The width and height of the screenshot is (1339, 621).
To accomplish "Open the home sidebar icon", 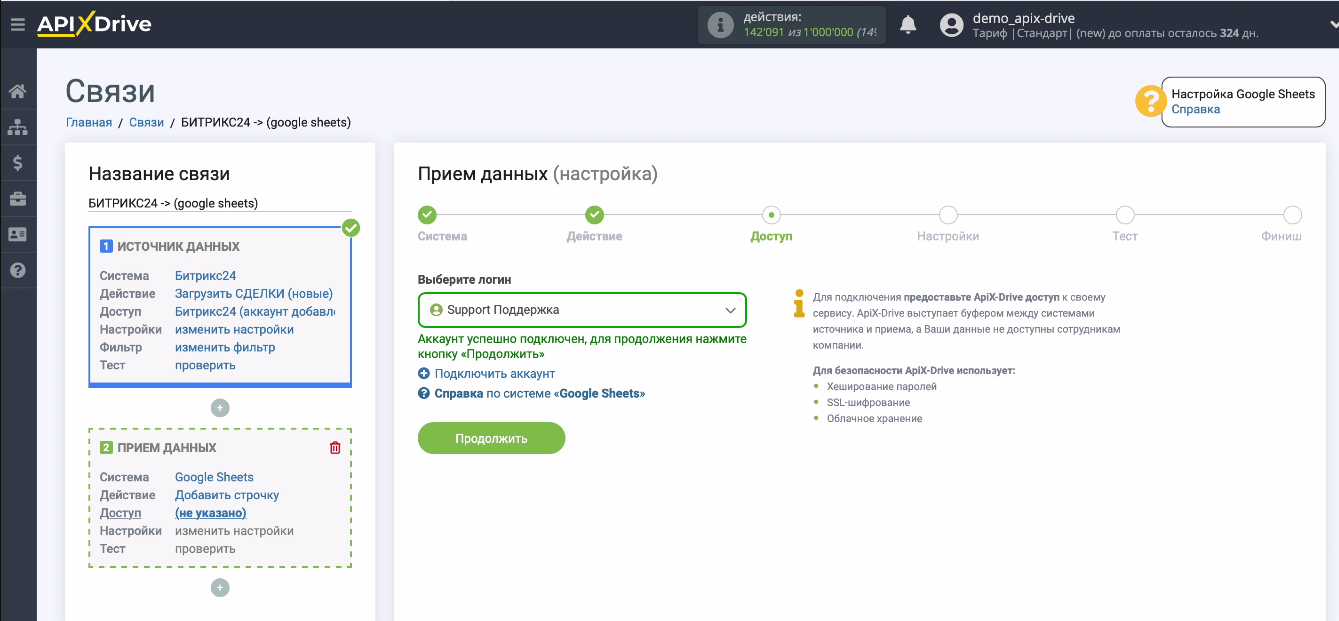I will pos(17,91).
